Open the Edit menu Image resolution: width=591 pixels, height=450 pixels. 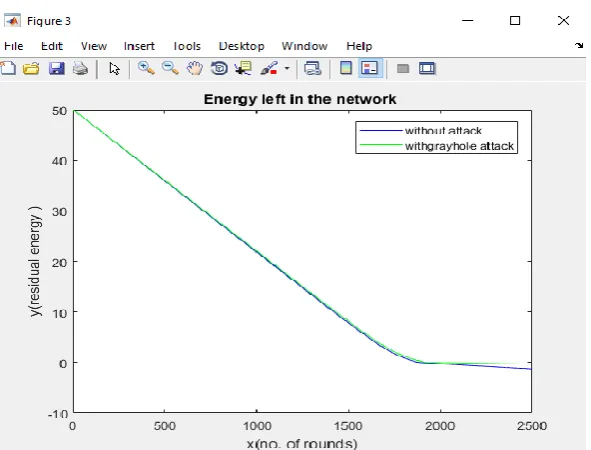[x=52, y=46]
